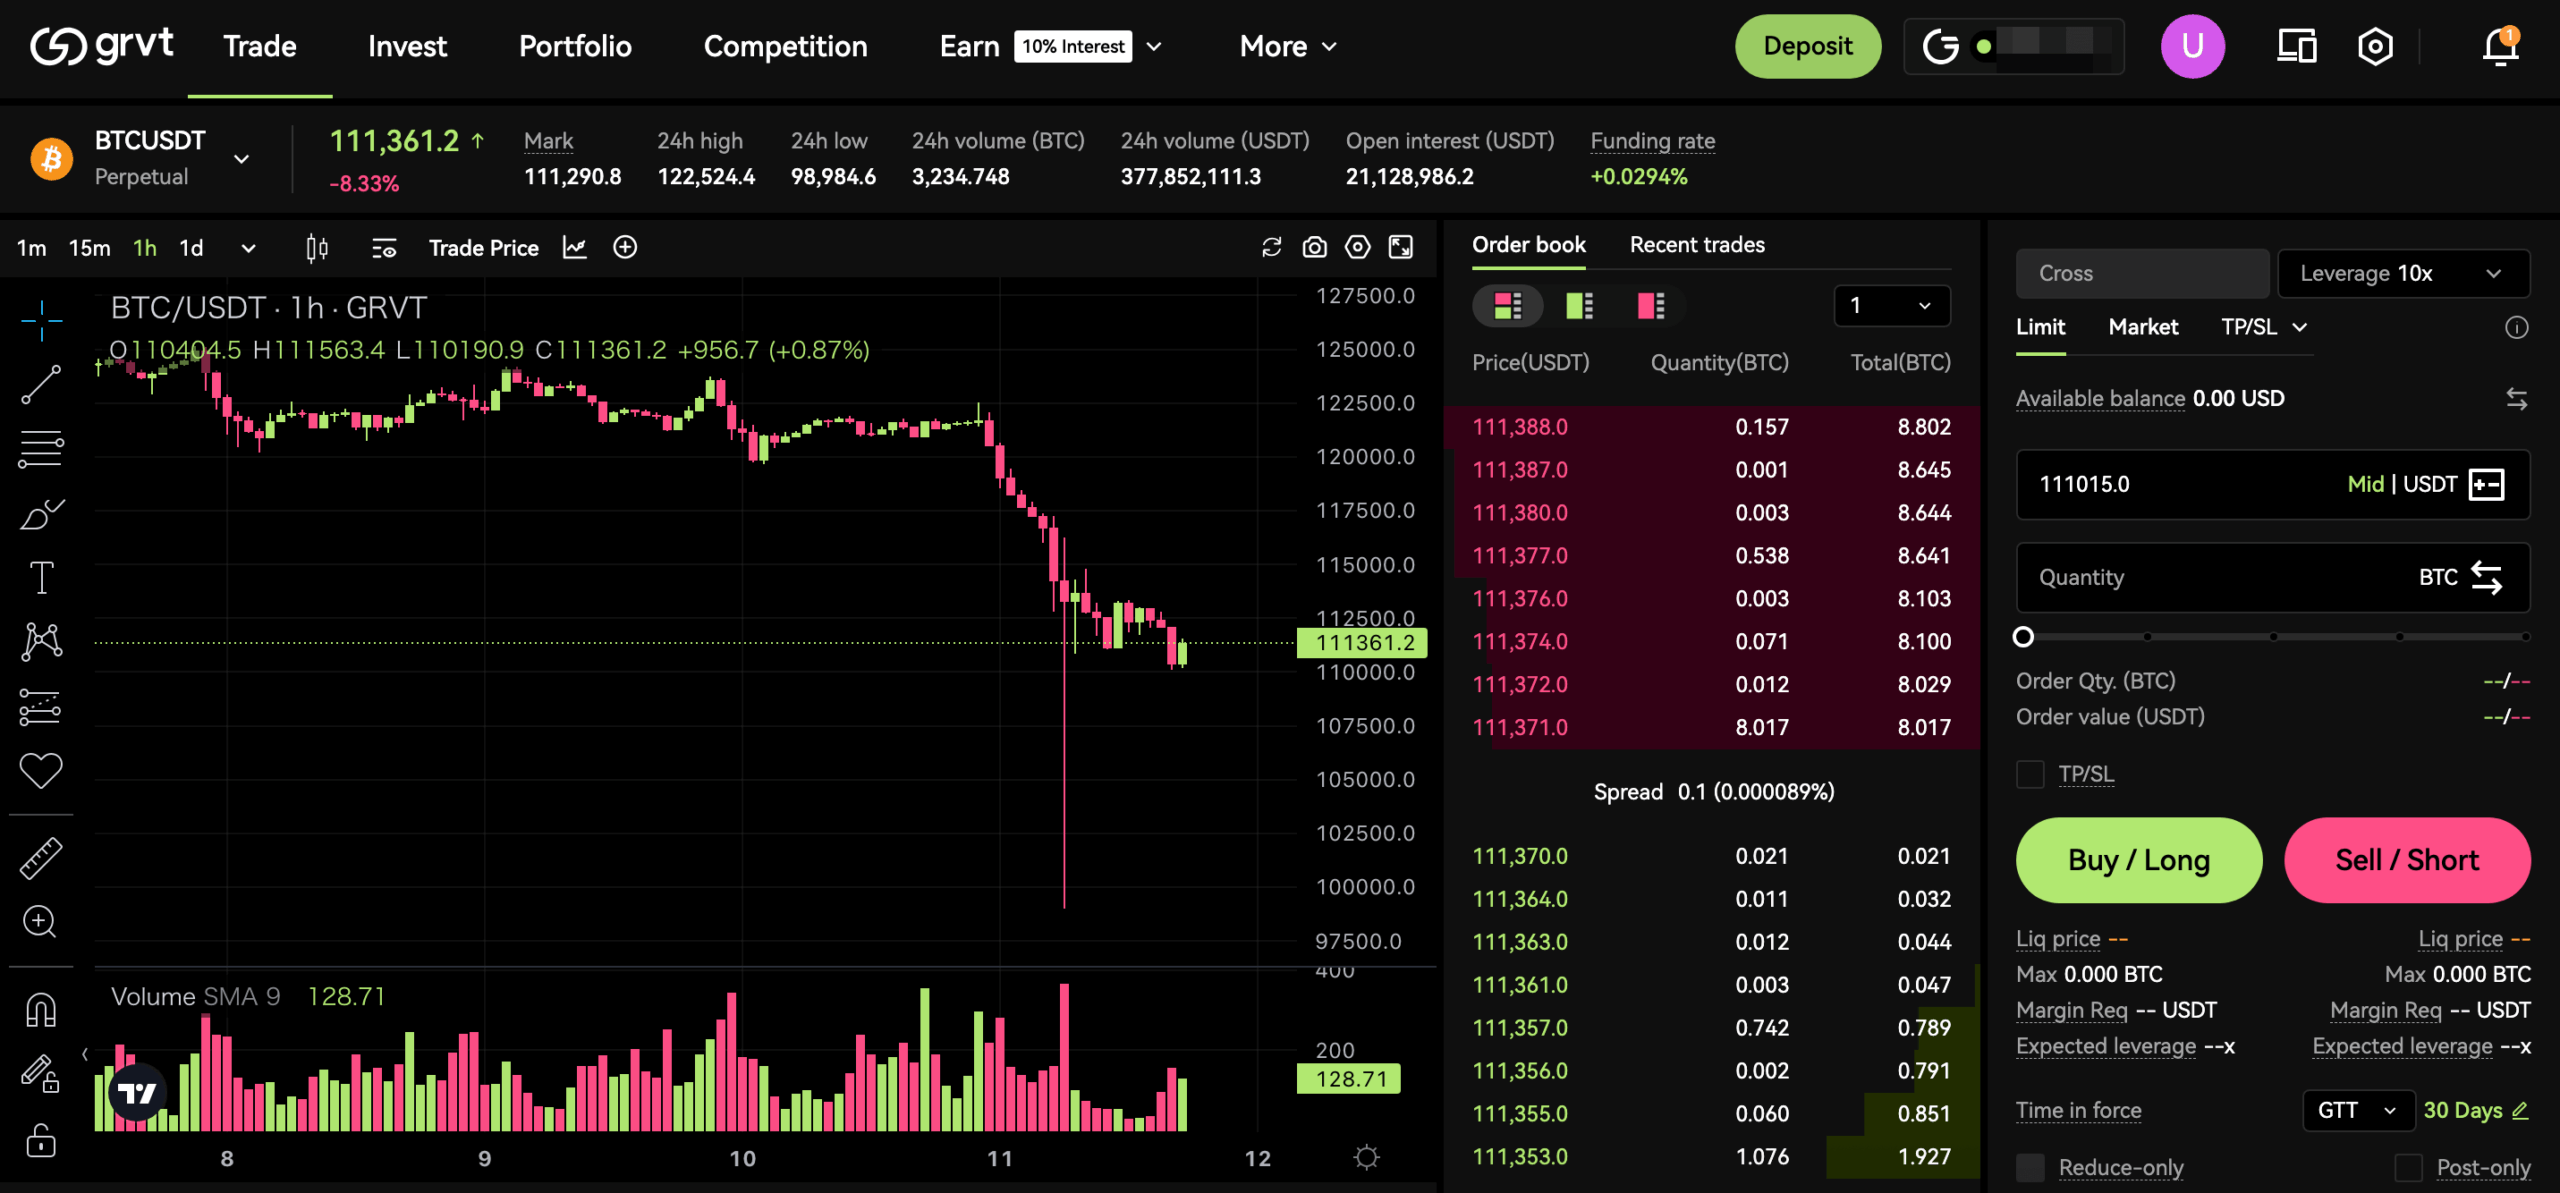Expand the BTCUSDT pair selector

coord(241,158)
